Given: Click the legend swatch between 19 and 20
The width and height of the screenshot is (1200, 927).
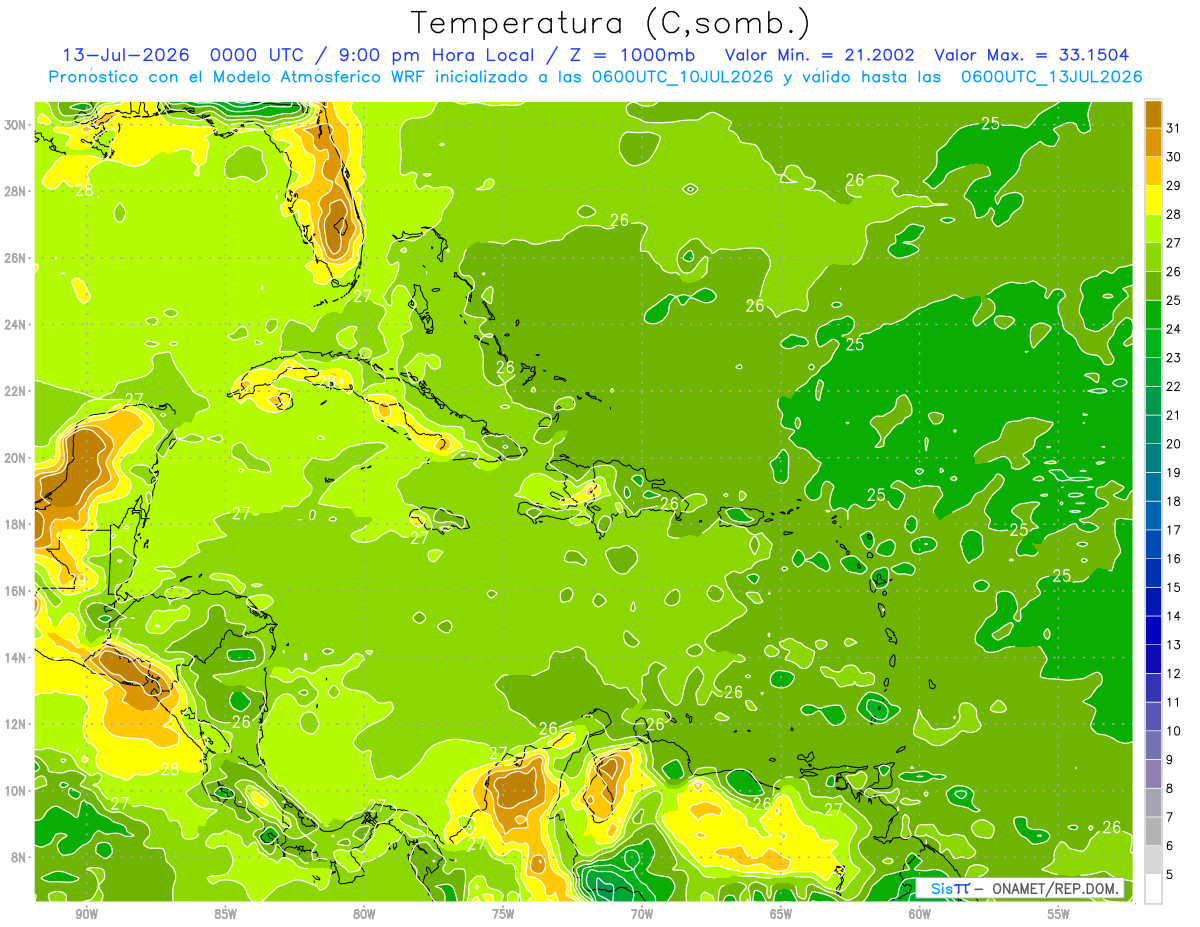Looking at the screenshot, I should (1153, 458).
